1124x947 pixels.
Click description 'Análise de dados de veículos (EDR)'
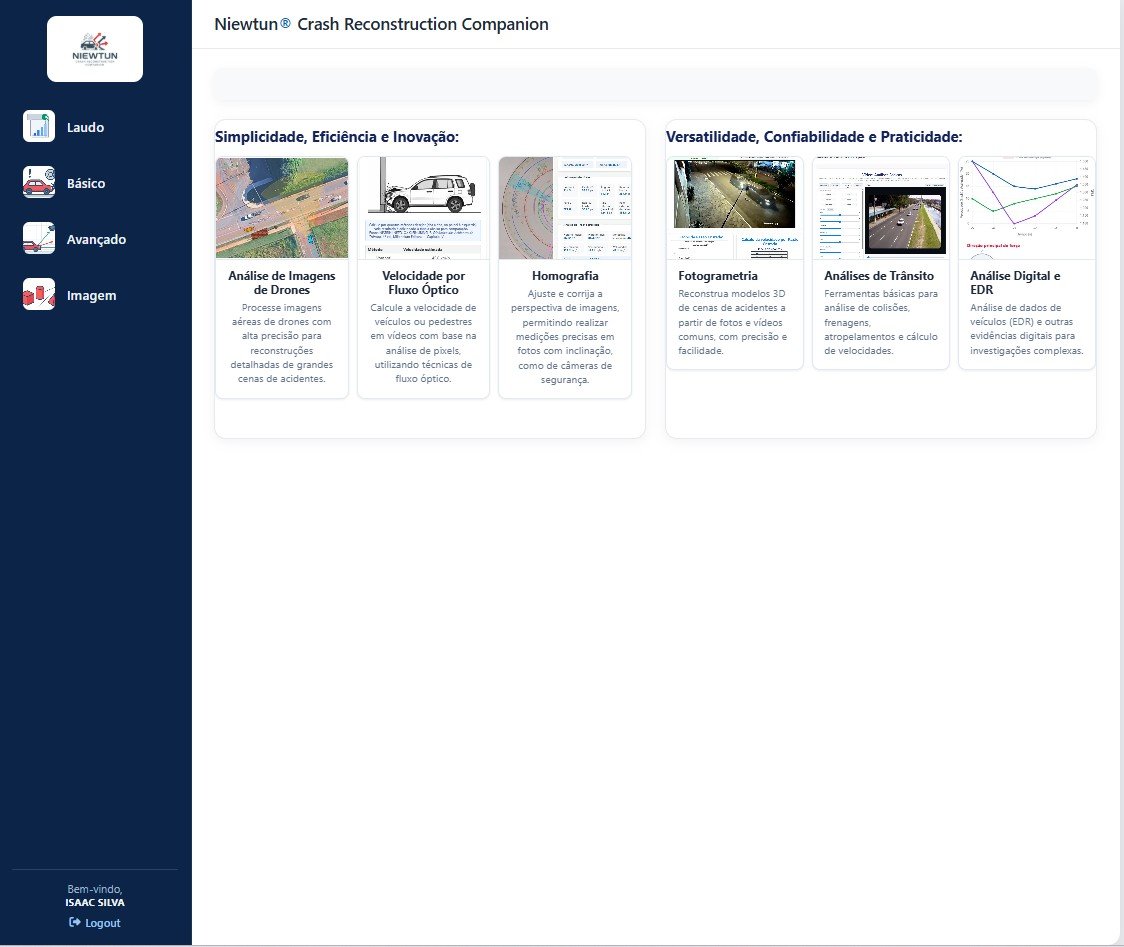pyautogui.click(x=1027, y=329)
